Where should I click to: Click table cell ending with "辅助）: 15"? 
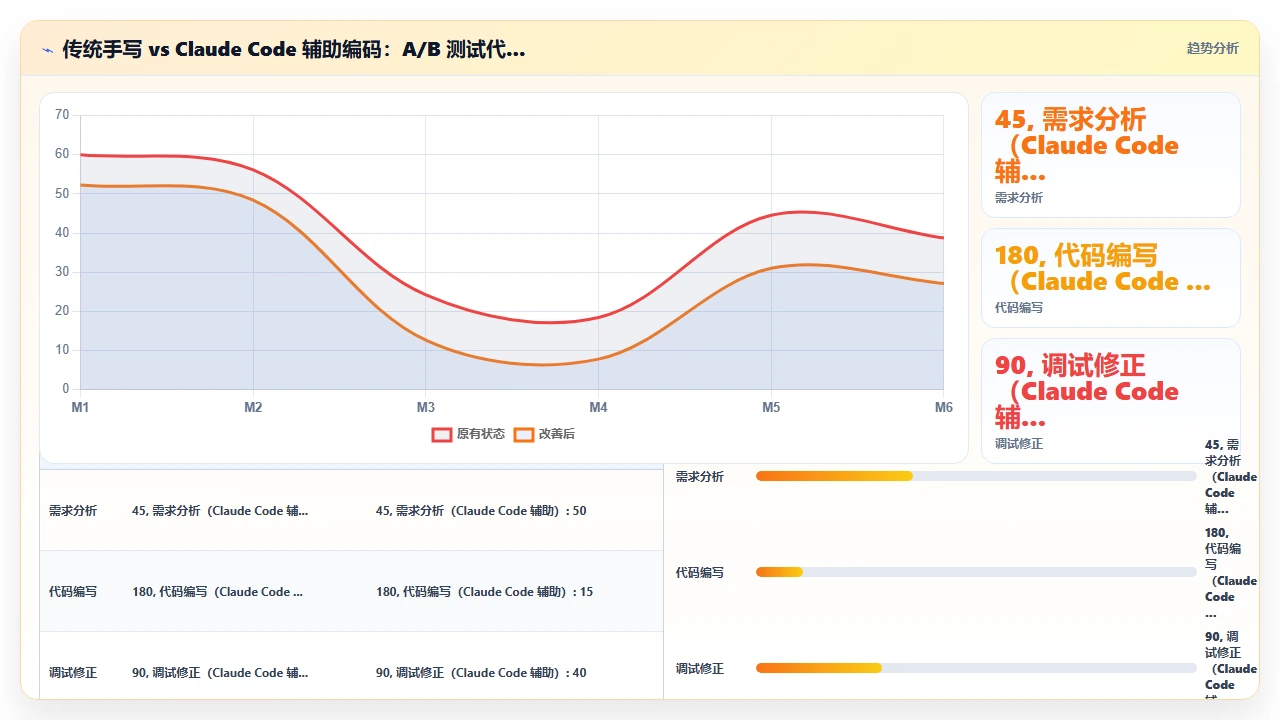pos(484,592)
